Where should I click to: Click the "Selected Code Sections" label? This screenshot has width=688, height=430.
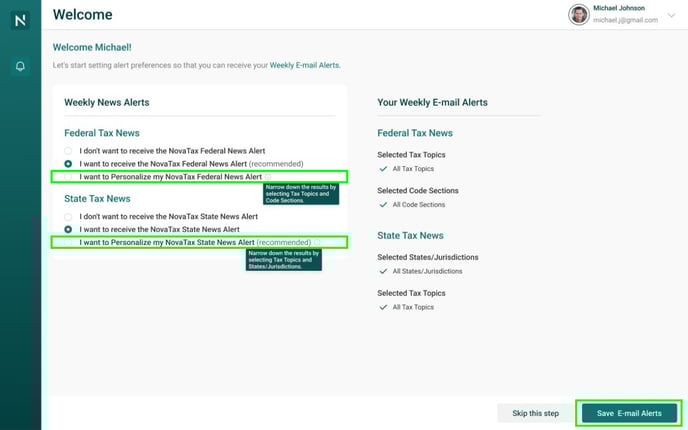click(418, 190)
